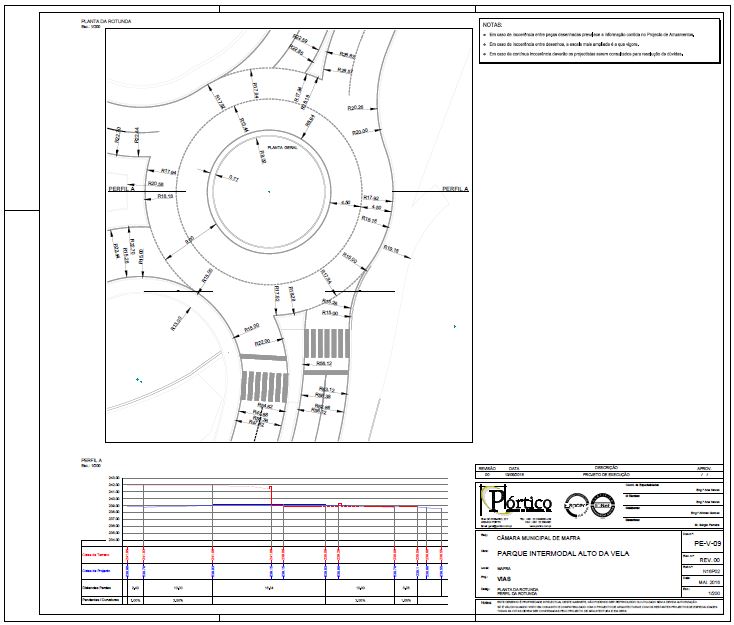Viewport: 734px width, 625px height.
Task: Click the blue Cotas do Projecto row label
Action: (95, 570)
